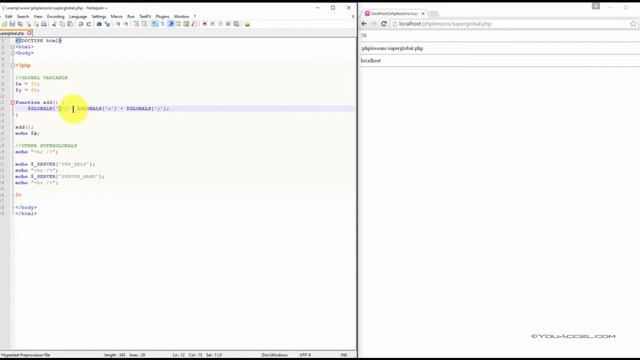Screen dimensions: 640x360
Task: Toggle Show All Characters icon
Action: [x=162, y=24]
